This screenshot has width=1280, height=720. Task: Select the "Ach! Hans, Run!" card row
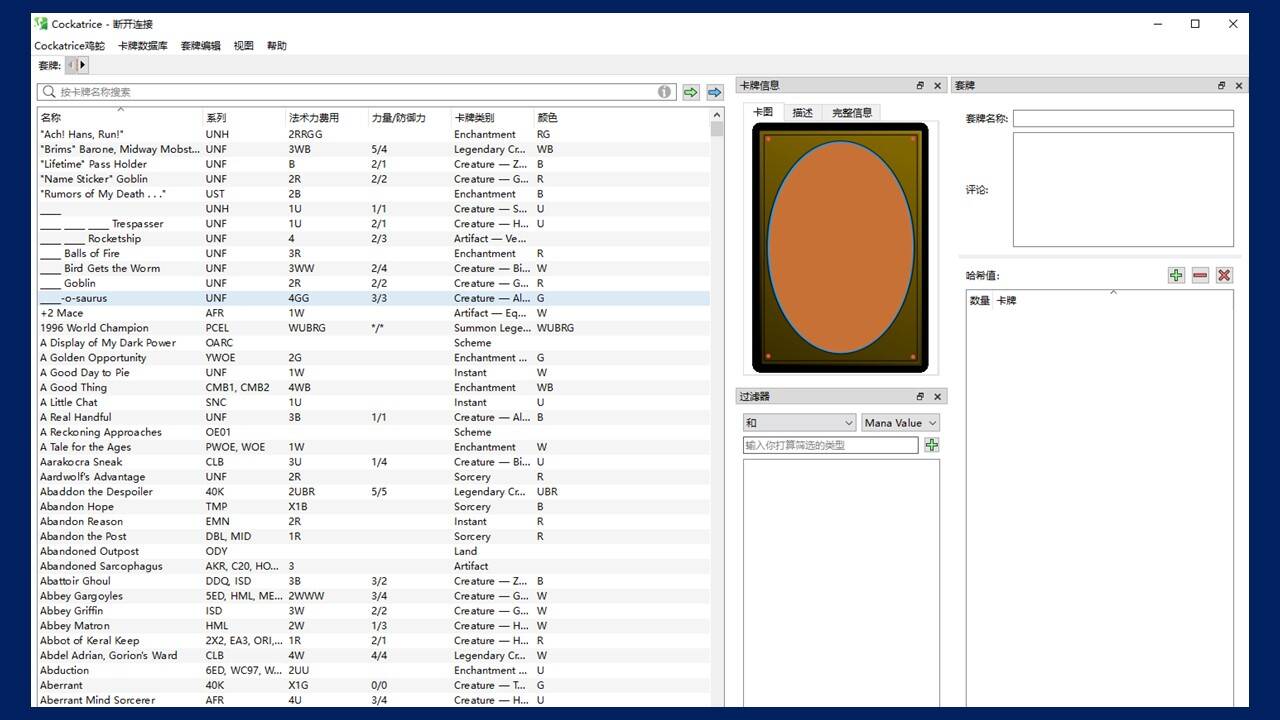[x=373, y=134]
